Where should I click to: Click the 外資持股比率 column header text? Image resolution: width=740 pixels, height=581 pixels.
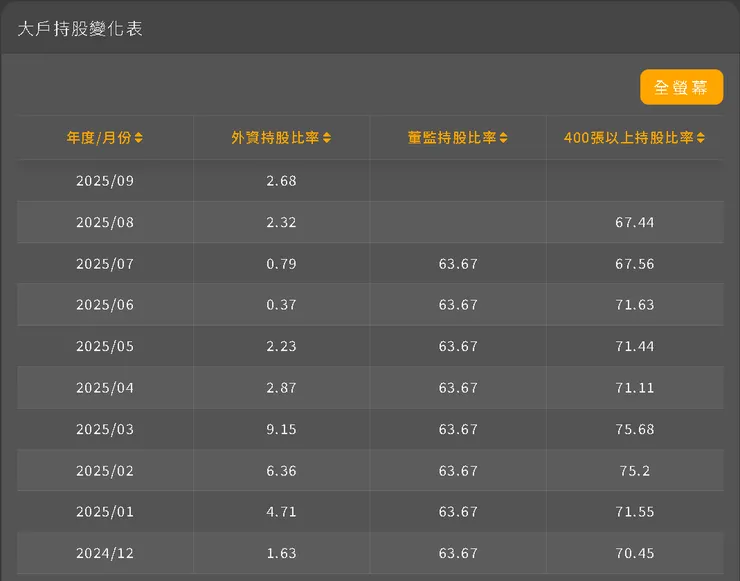pyautogui.click(x=275, y=138)
